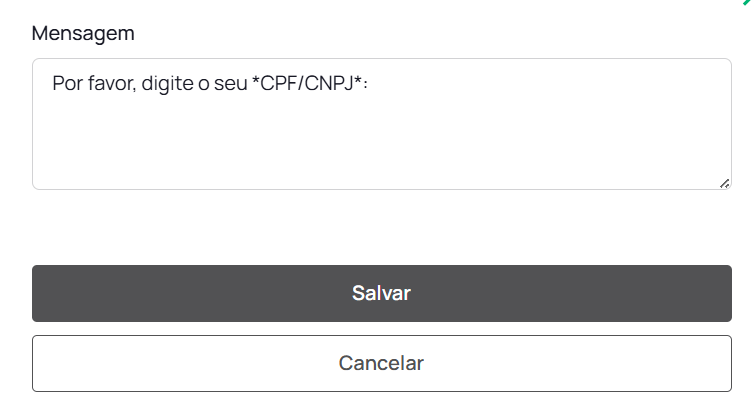The image size is (752, 408).
Task: Place cursor before "Por" at text start
Action: [x=53, y=83]
